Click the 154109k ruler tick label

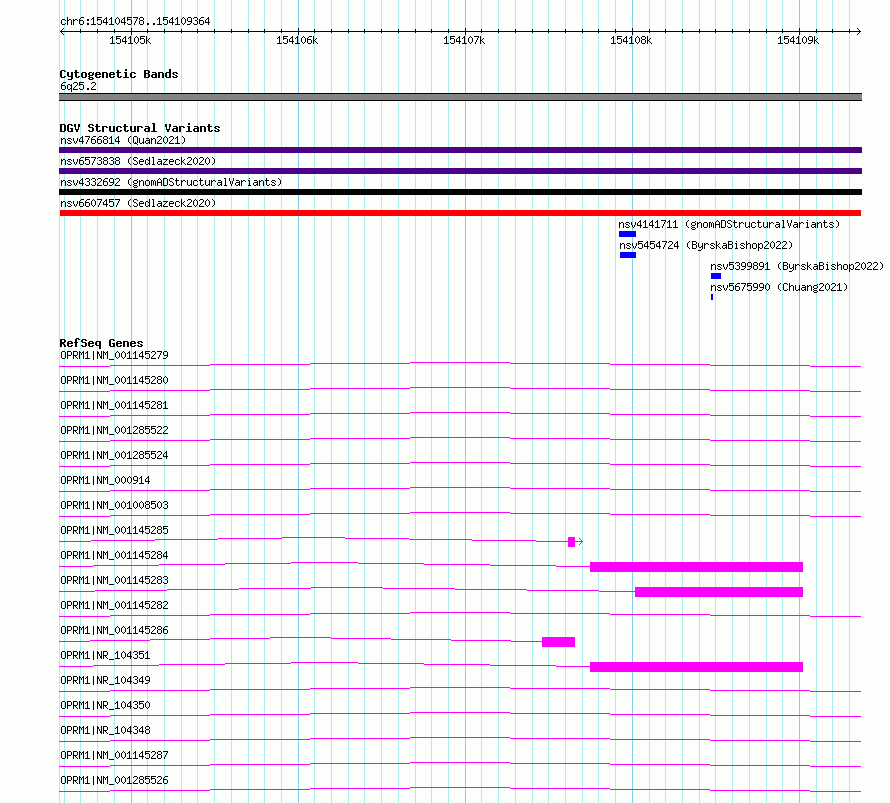pos(798,40)
